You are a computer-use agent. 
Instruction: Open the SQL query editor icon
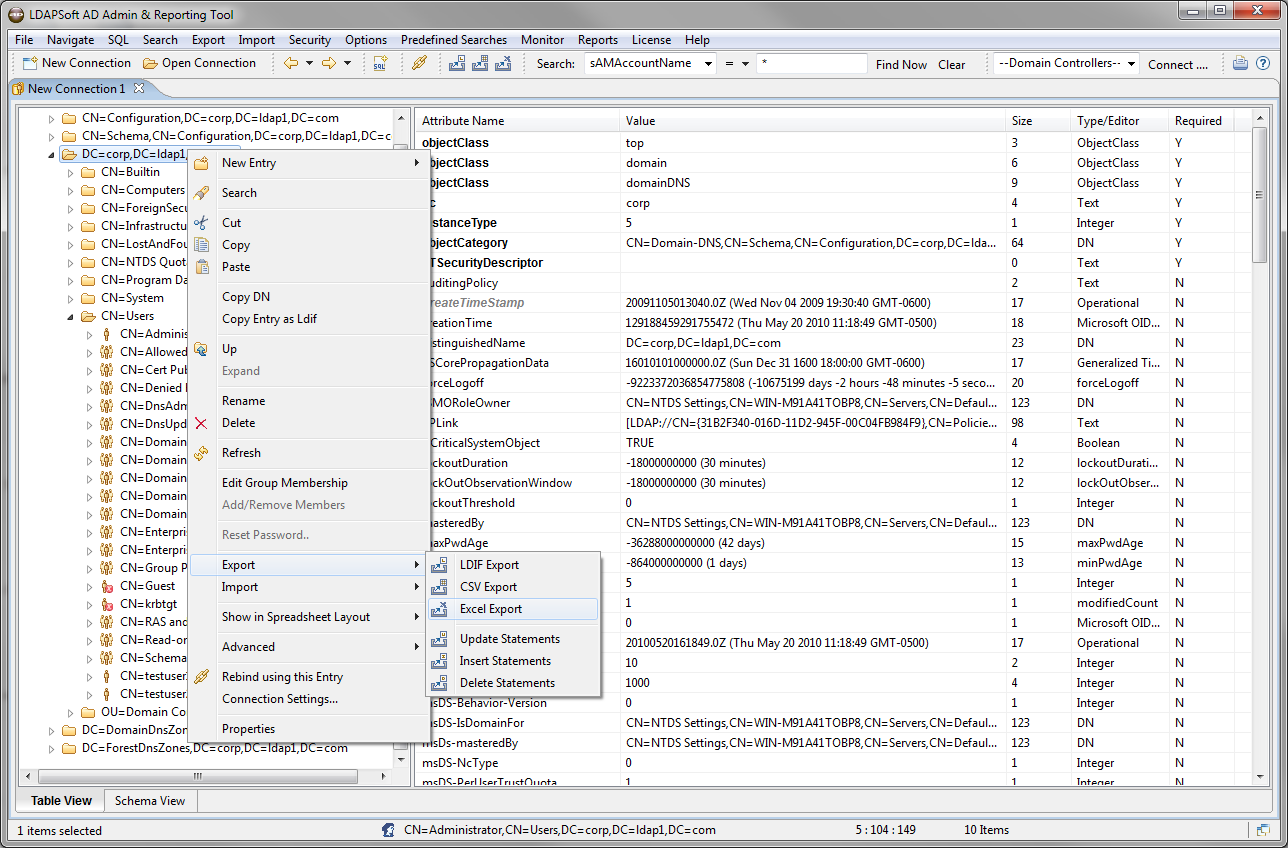point(380,63)
